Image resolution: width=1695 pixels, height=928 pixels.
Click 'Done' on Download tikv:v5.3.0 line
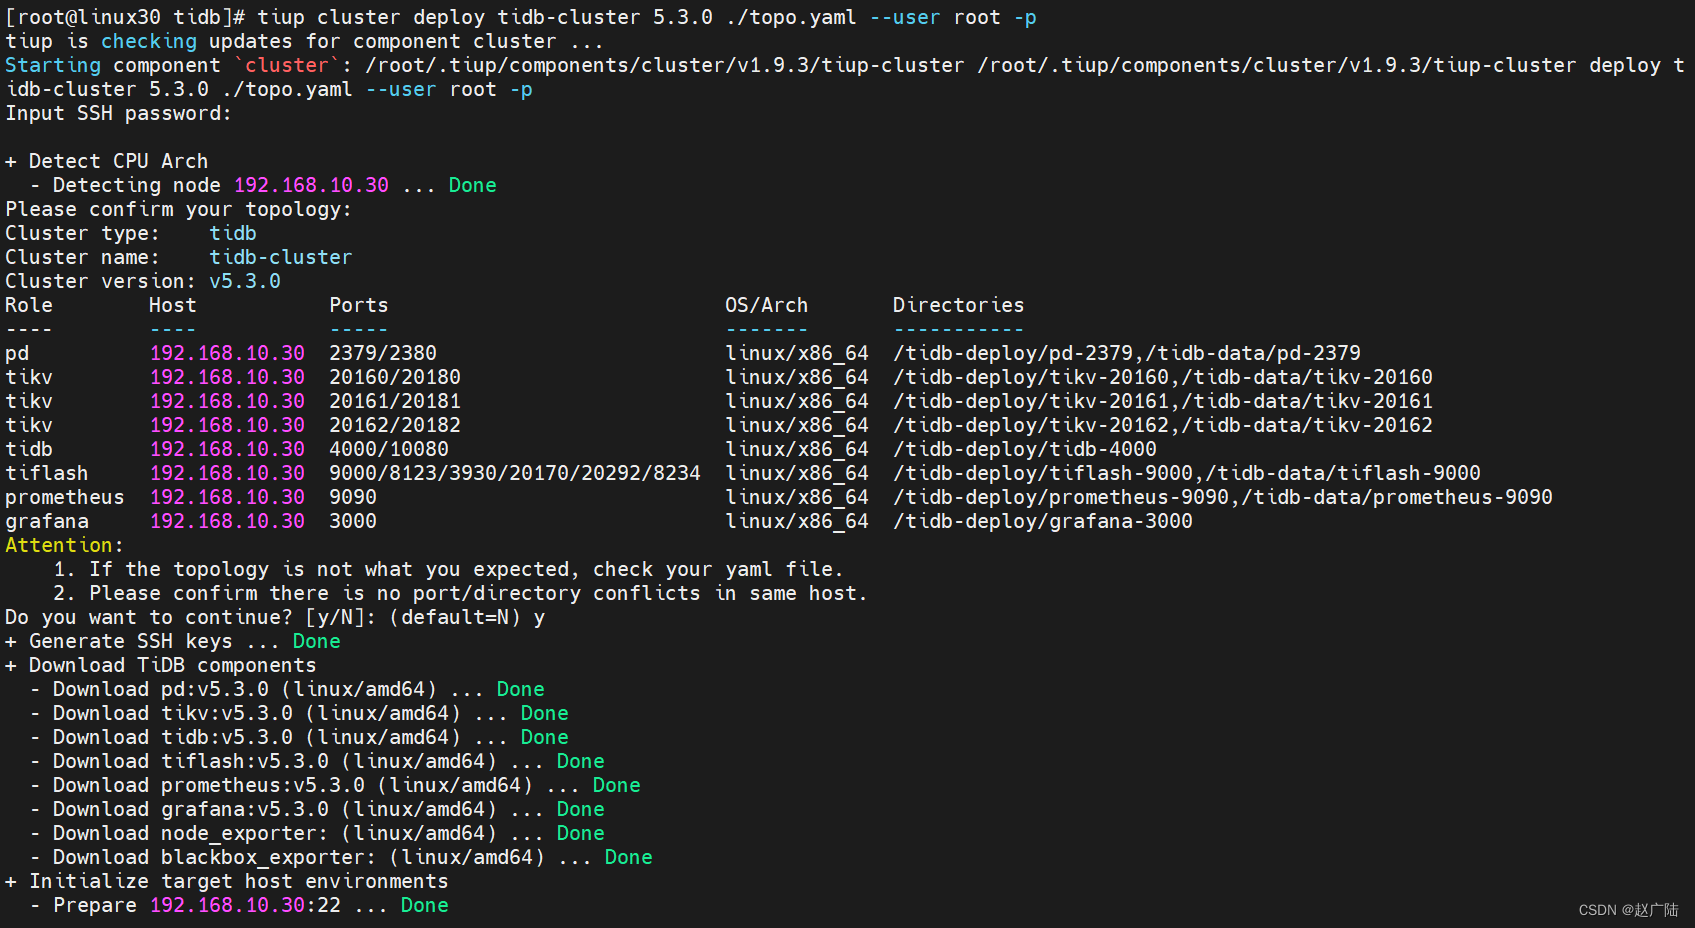[x=545, y=713]
